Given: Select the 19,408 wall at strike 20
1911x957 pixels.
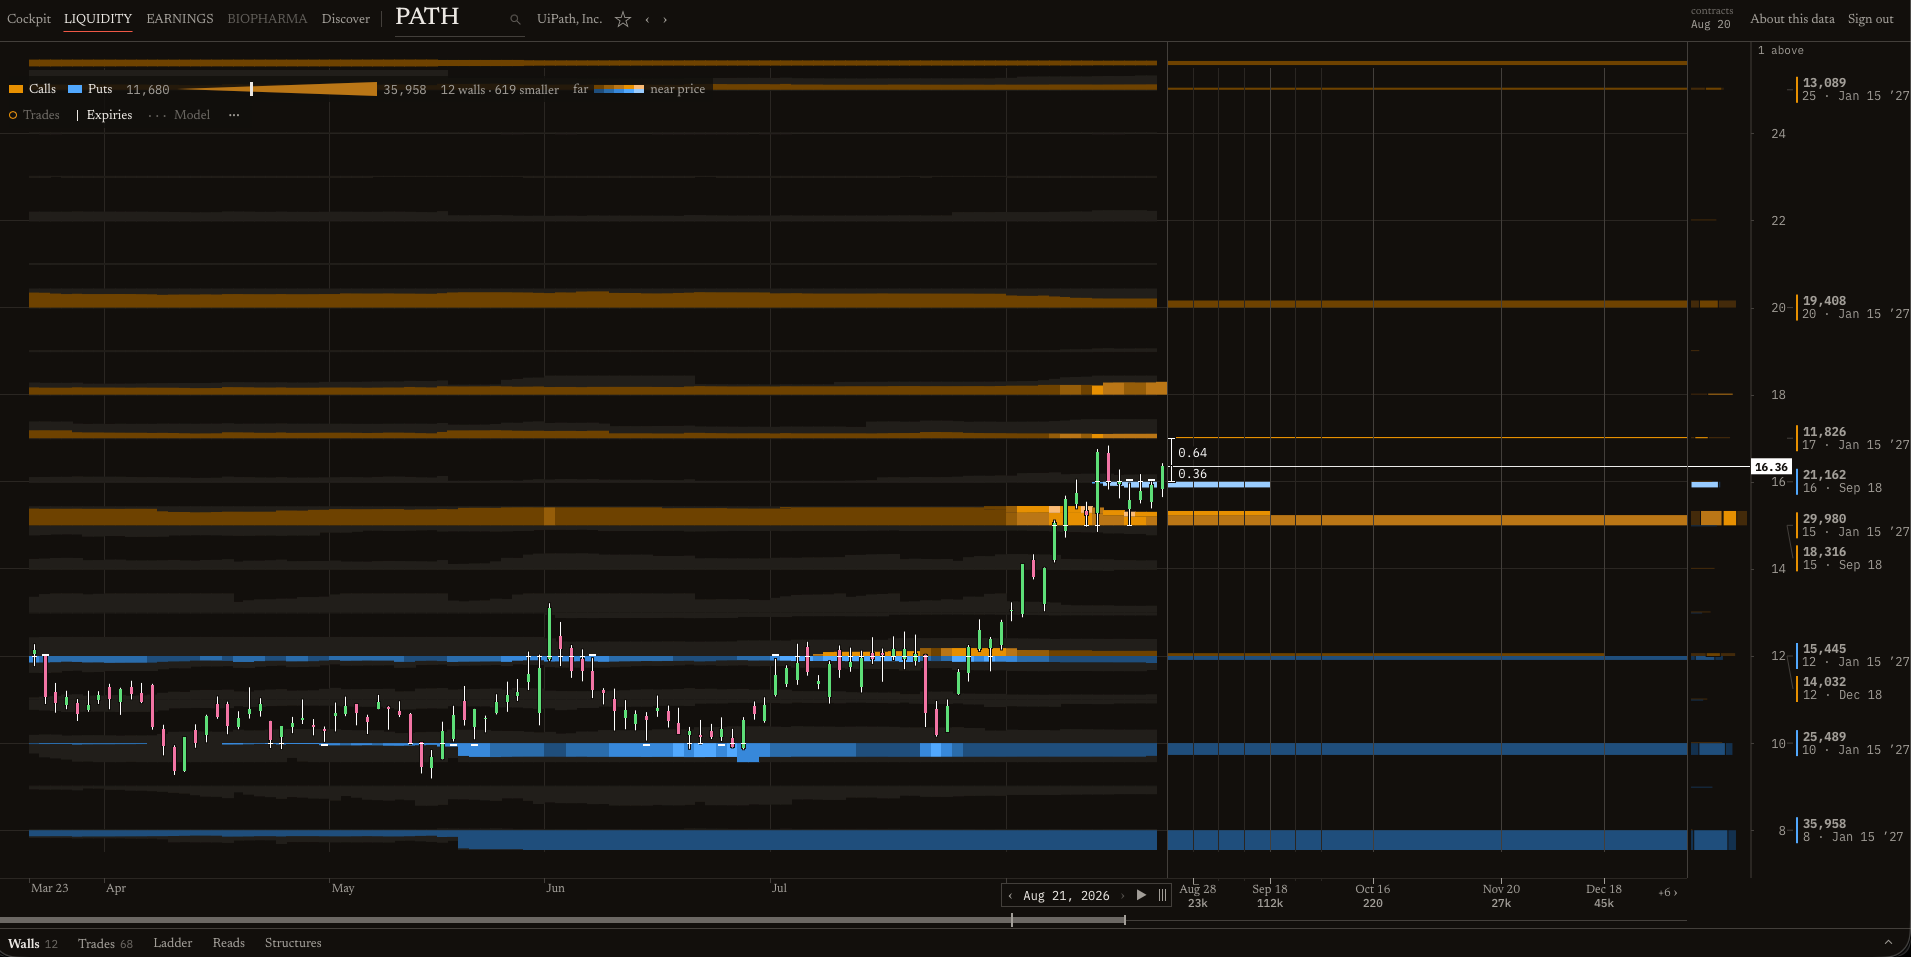Looking at the screenshot, I should click(1854, 307).
